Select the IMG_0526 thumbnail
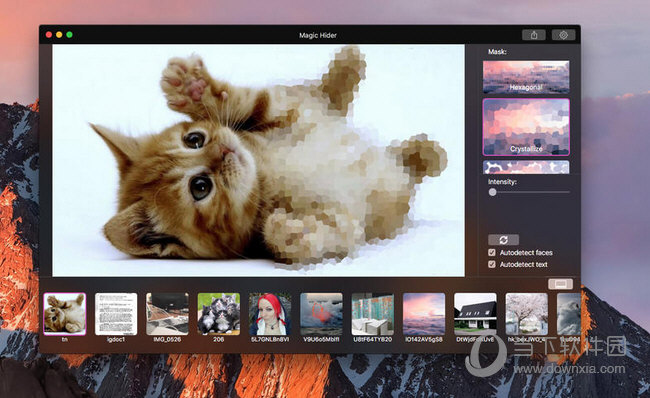 point(167,314)
